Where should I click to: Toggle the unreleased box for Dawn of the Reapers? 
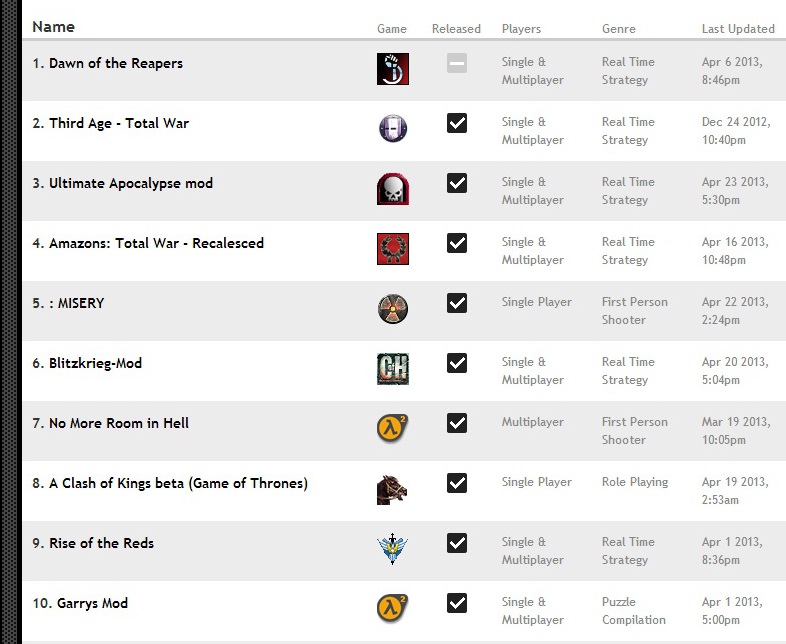pyautogui.click(x=457, y=63)
